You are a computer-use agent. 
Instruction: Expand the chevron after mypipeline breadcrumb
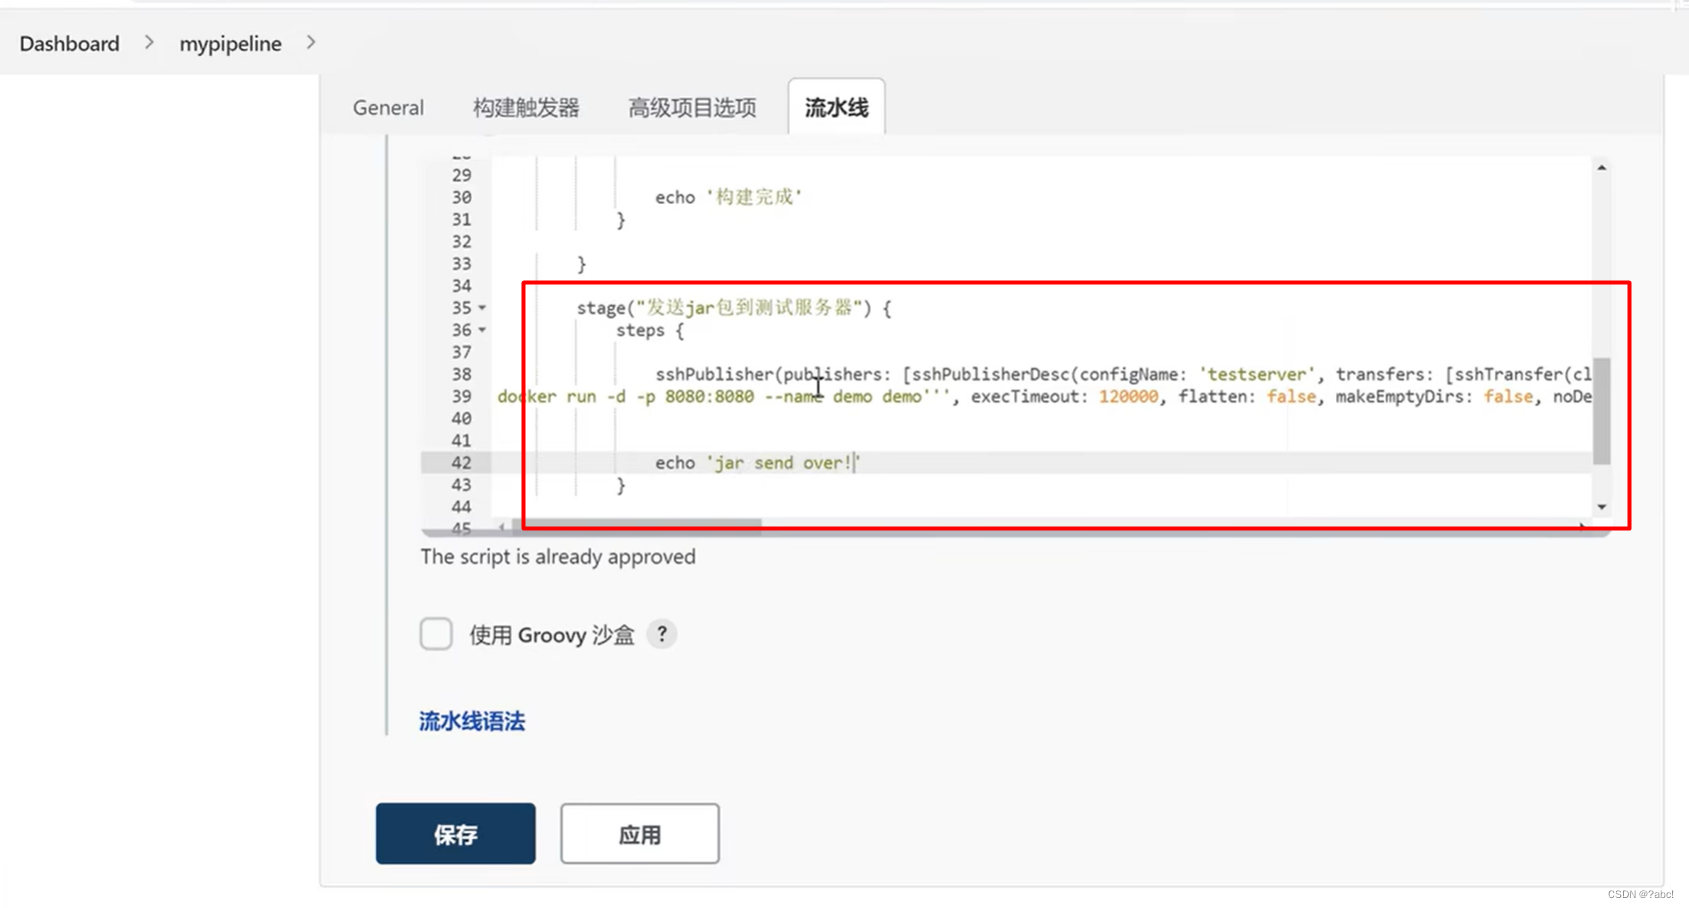(x=311, y=42)
